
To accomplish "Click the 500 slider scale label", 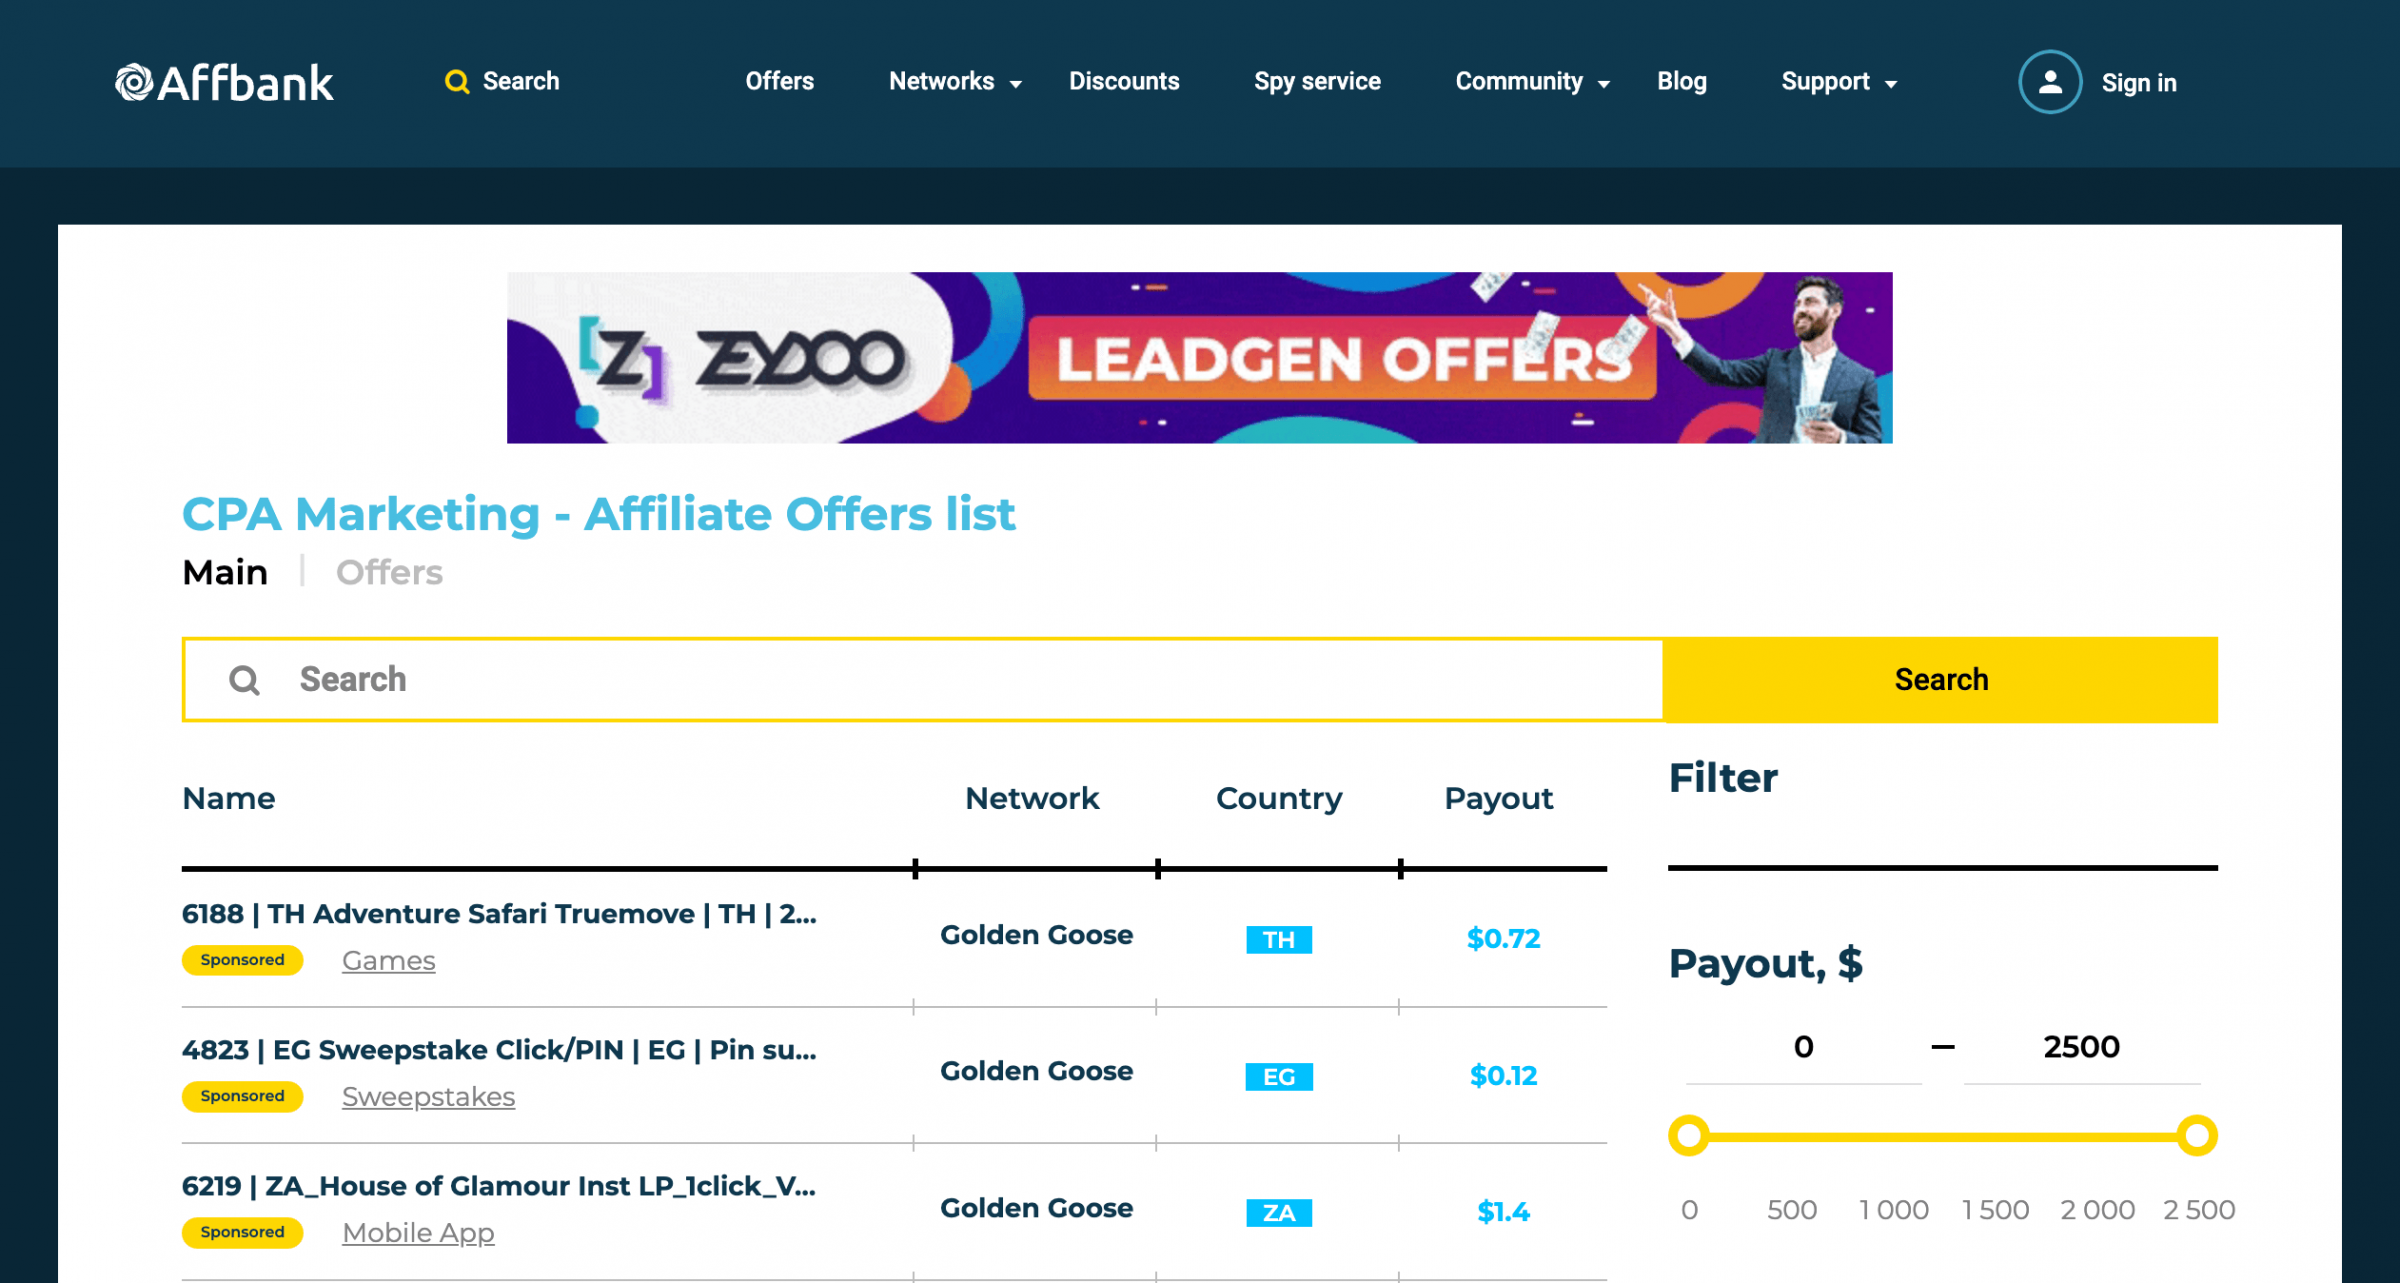I will click(x=1791, y=1210).
